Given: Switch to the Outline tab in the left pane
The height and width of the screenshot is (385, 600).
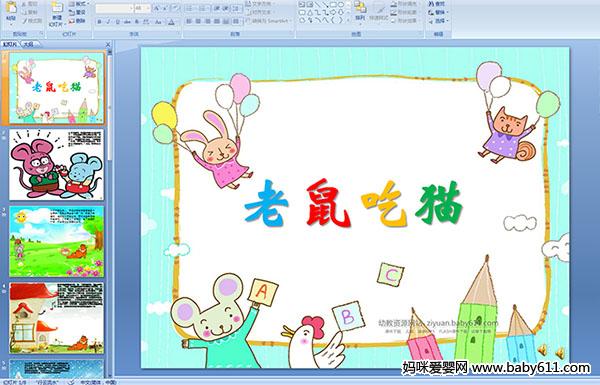Looking at the screenshot, I should tap(29, 44).
